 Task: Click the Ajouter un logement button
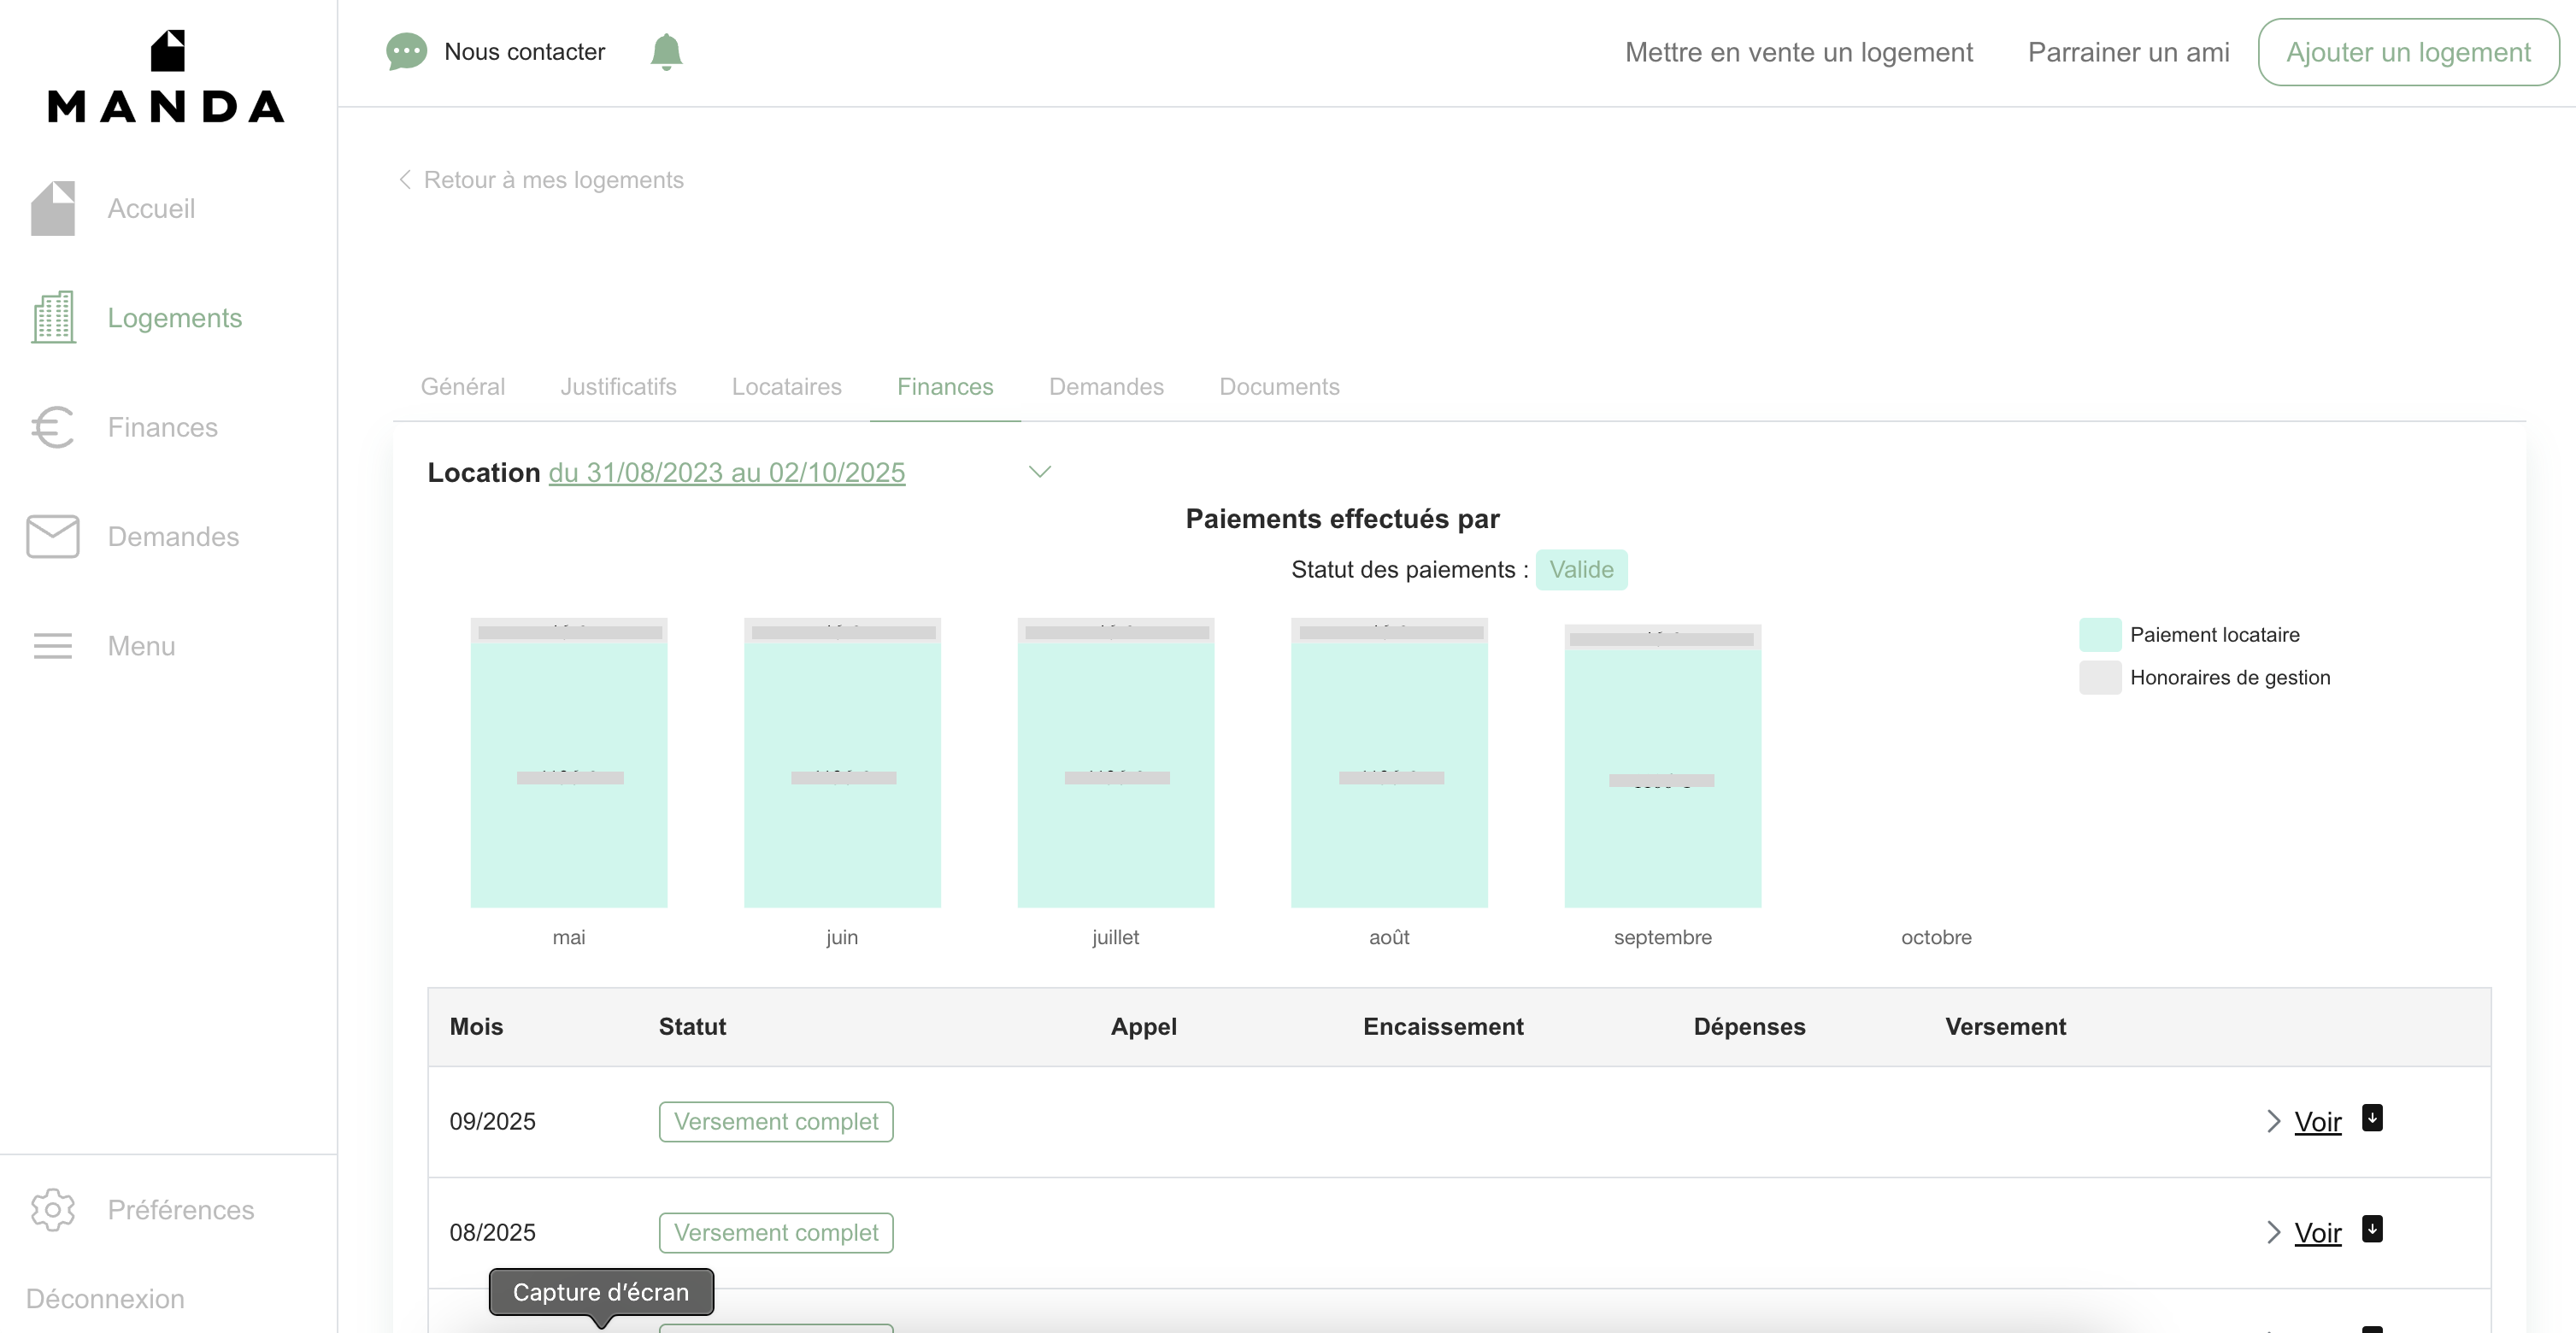point(2408,52)
